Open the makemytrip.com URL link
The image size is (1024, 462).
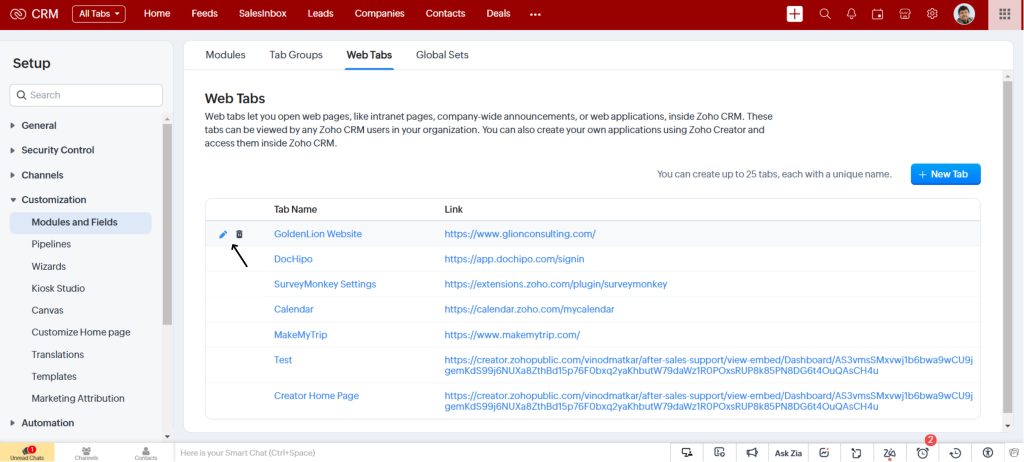click(512, 335)
